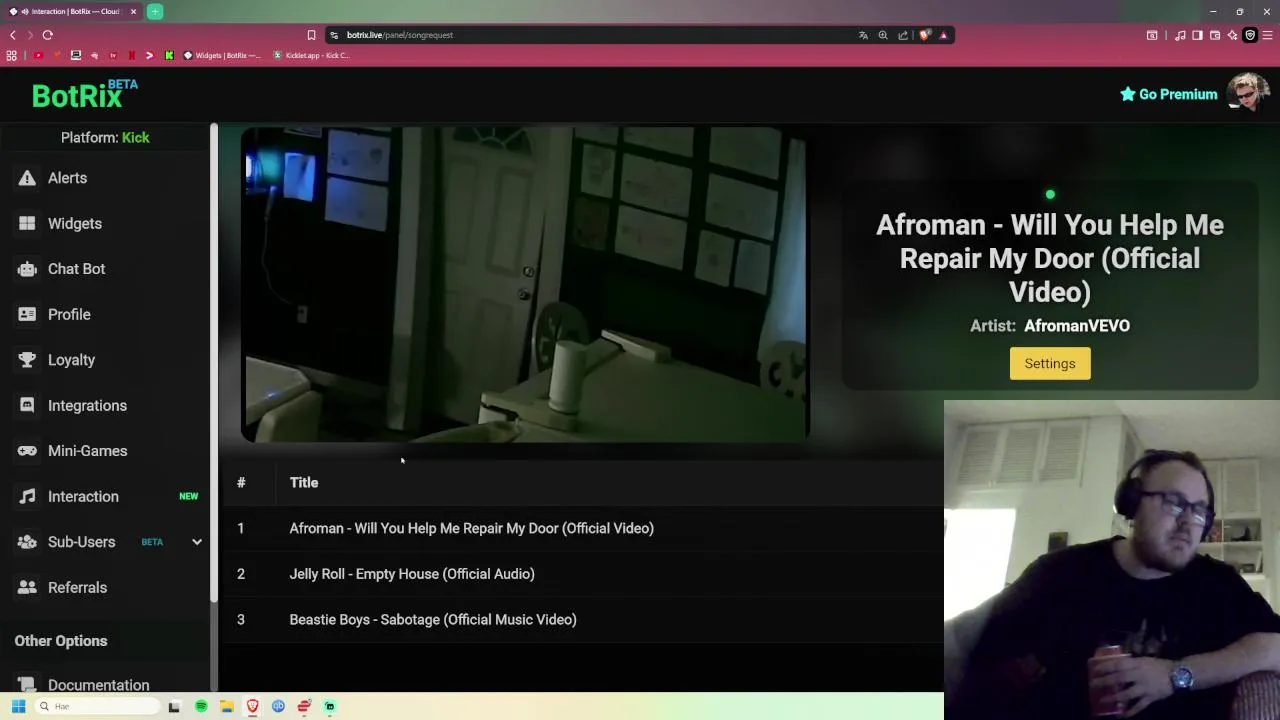Select Beastie Boys - Sabotage row
Screen dimensions: 1280x720
(581, 620)
